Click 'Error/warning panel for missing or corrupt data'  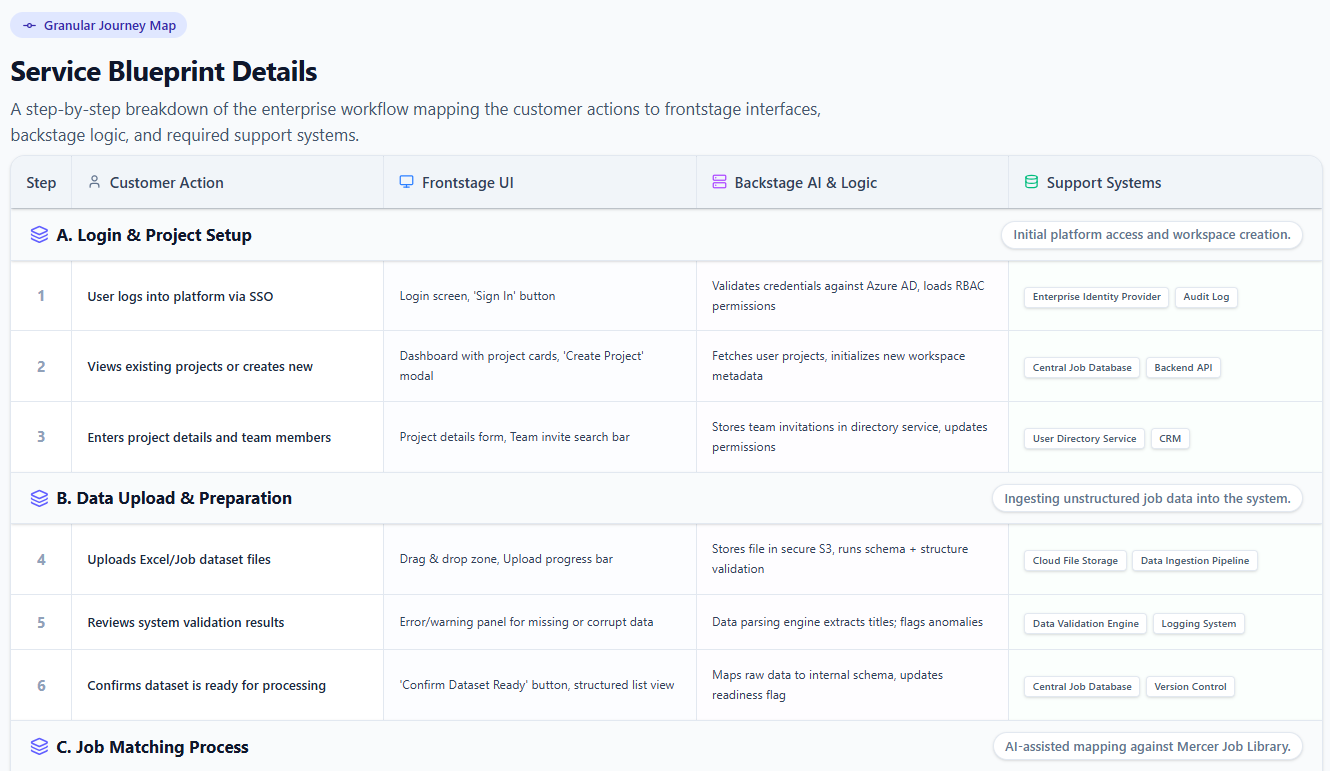527,622
